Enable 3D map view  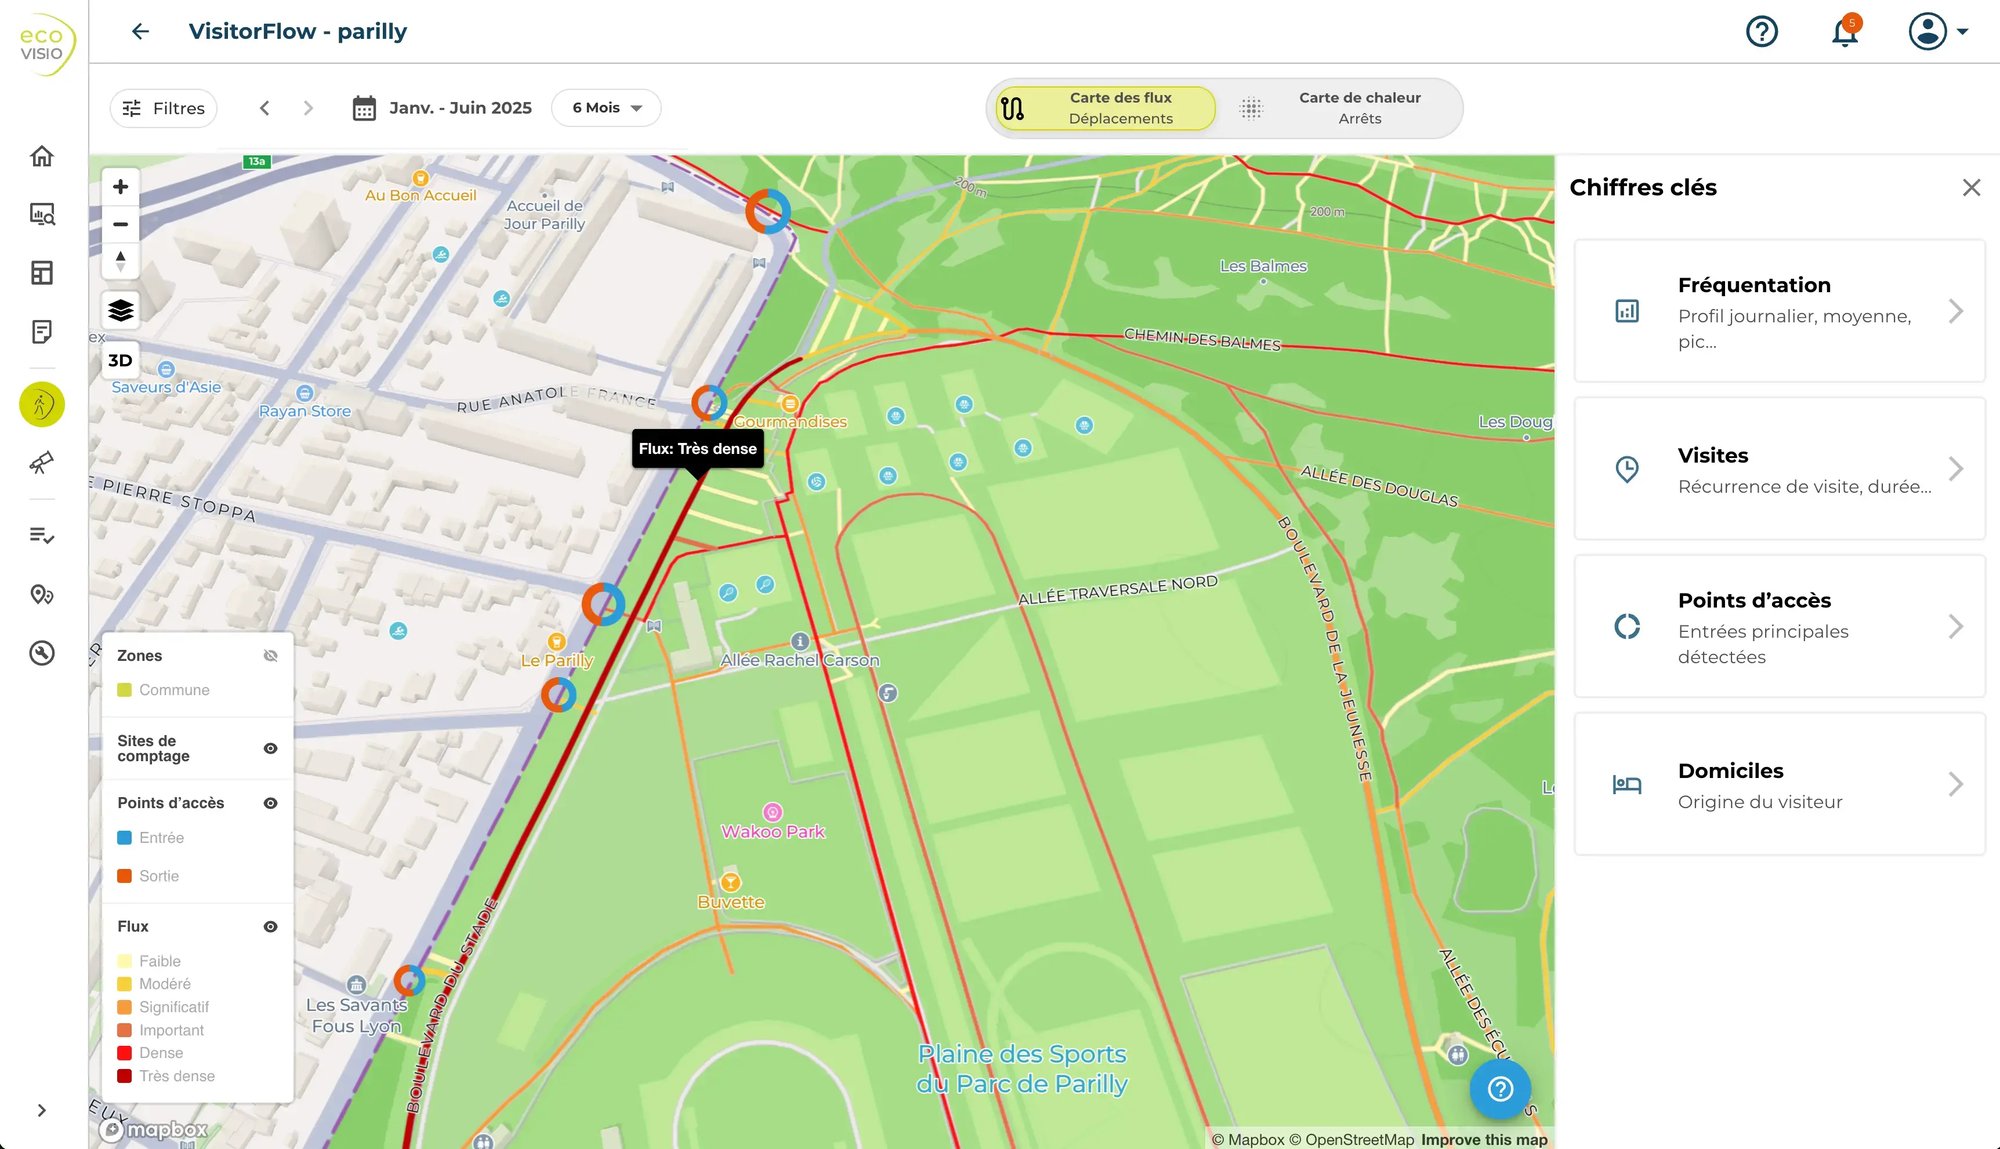(119, 360)
